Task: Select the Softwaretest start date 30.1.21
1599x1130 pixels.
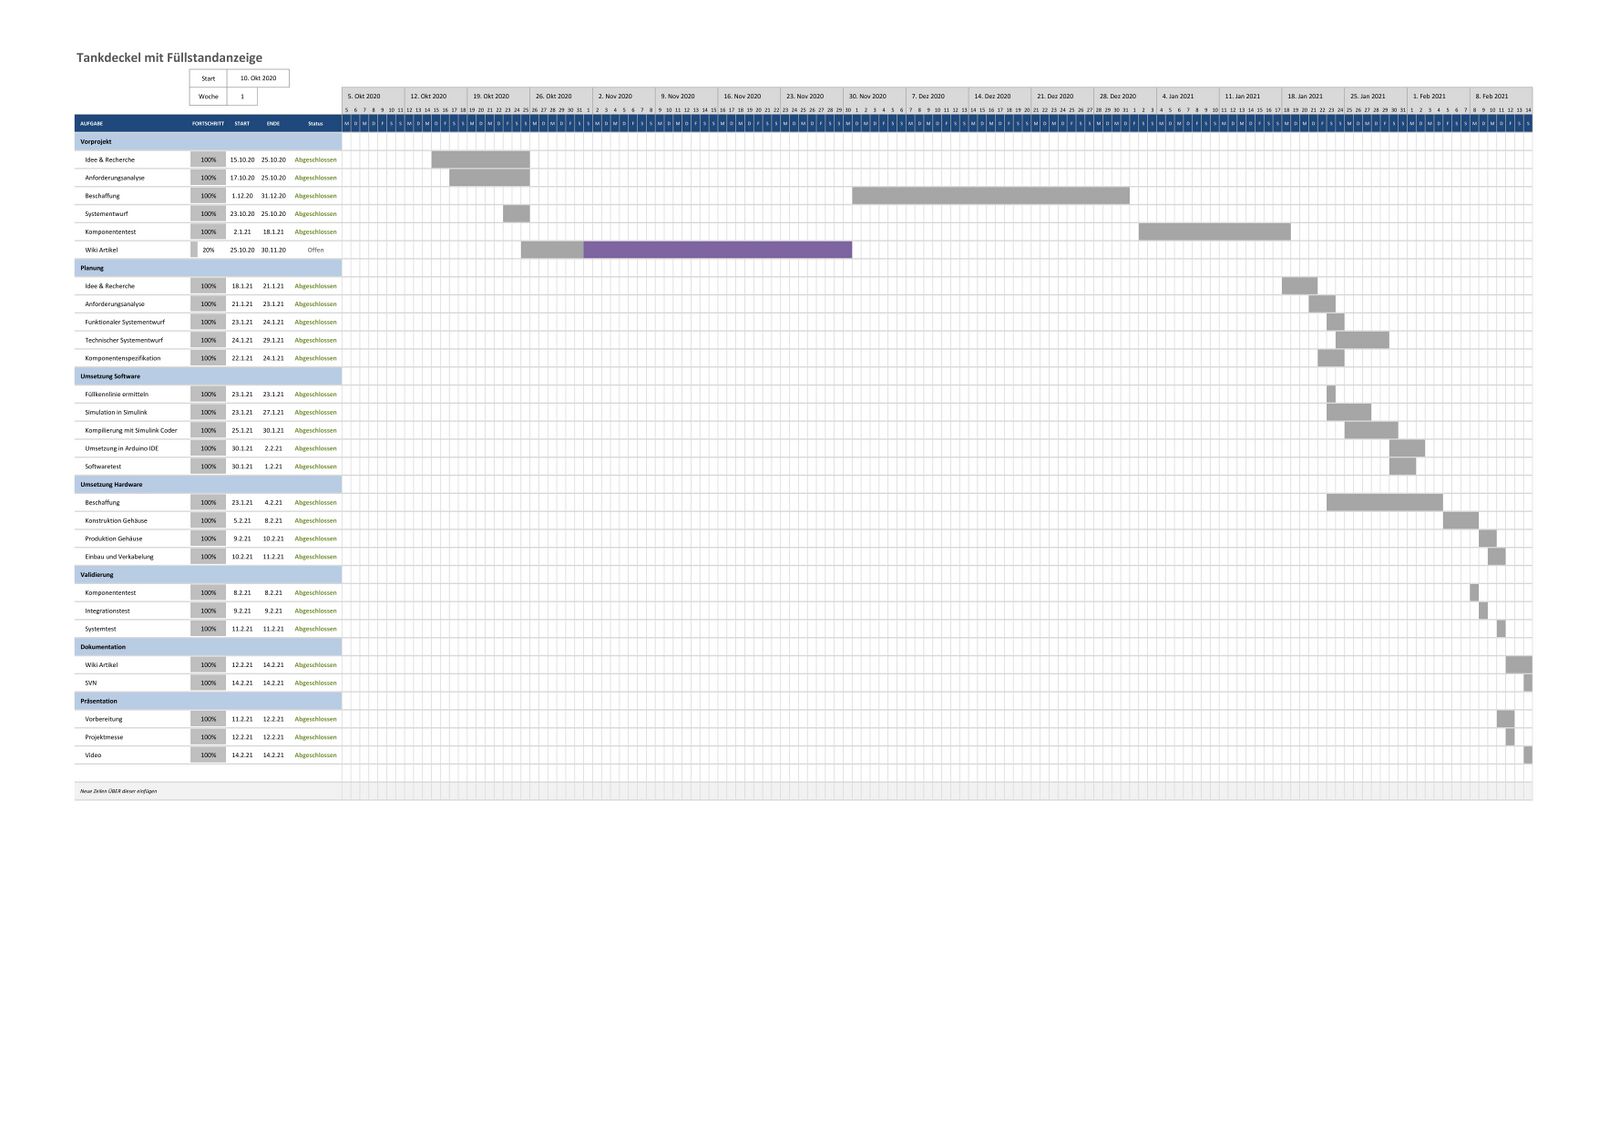Action: point(242,467)
